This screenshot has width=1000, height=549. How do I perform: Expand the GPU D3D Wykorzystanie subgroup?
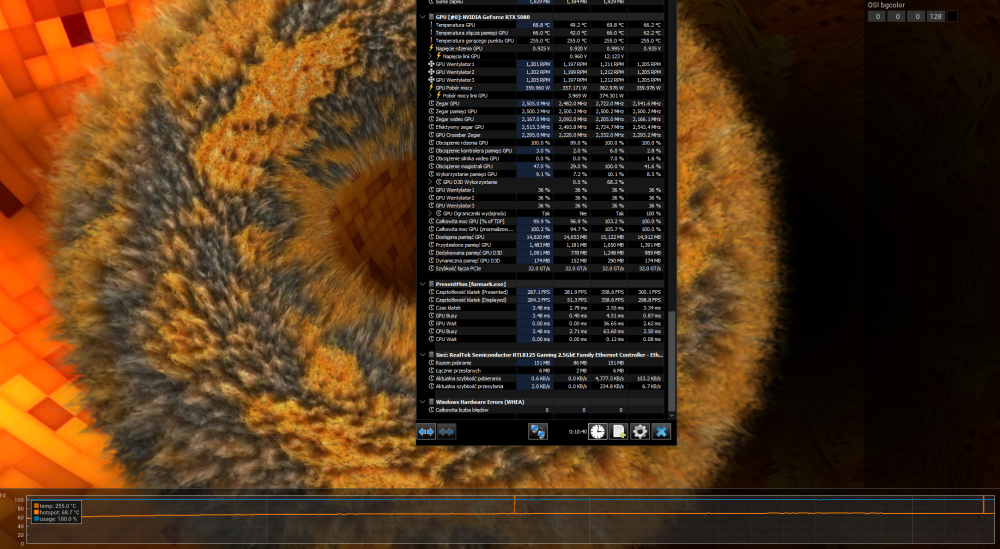[x=431, y=182]
